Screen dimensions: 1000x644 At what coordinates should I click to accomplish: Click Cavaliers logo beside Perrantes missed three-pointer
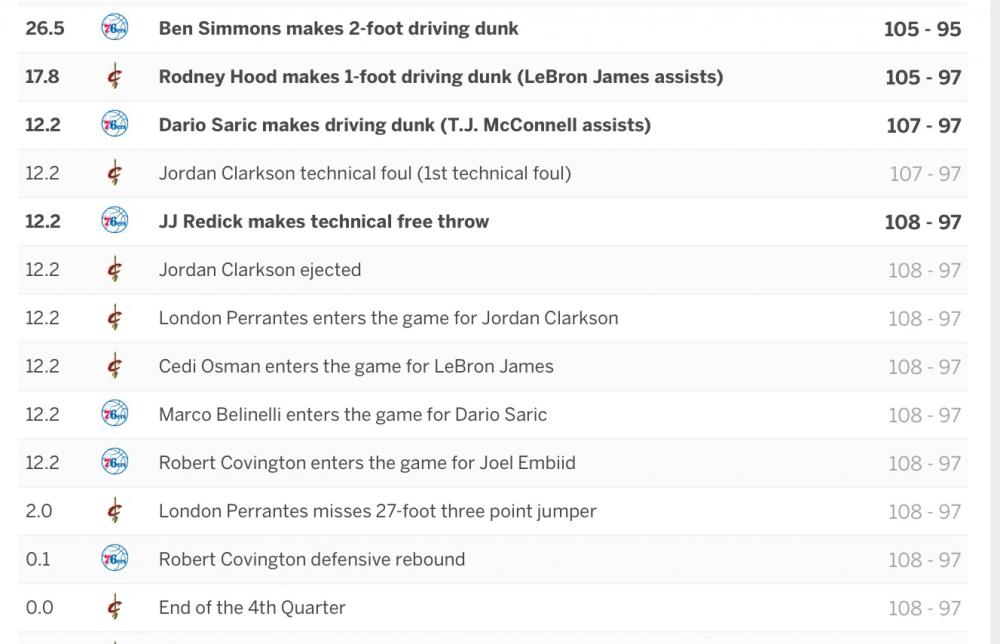[x=115, y=511]
